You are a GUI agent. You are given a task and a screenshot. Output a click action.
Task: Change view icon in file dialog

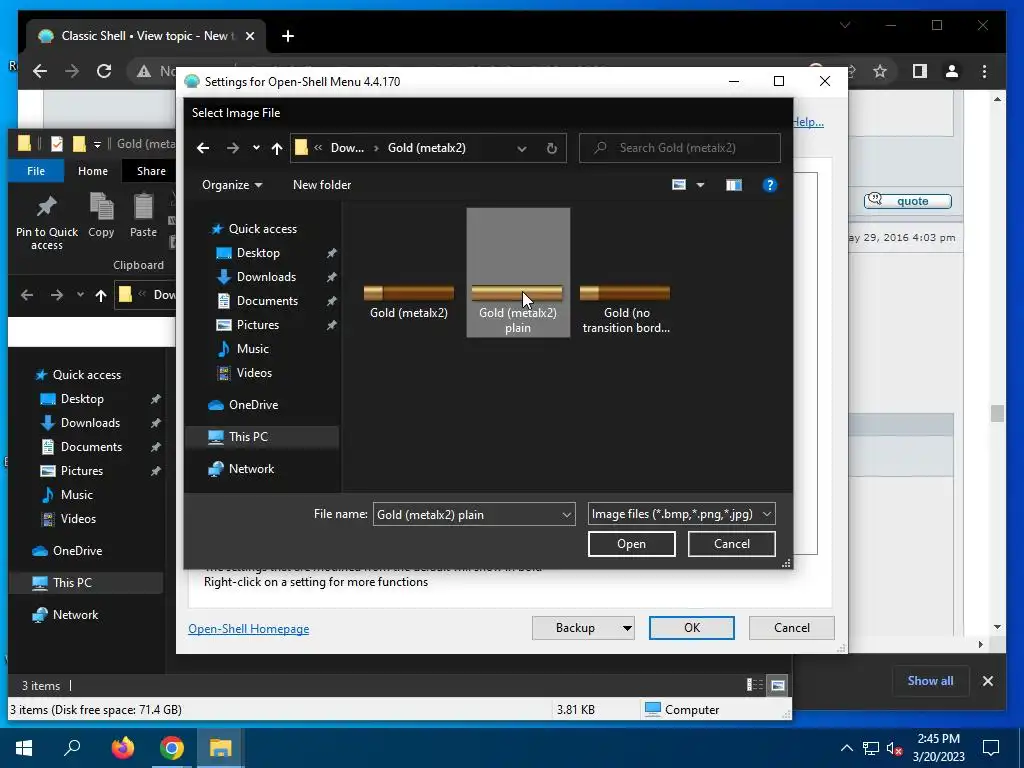tap(679, 185)
